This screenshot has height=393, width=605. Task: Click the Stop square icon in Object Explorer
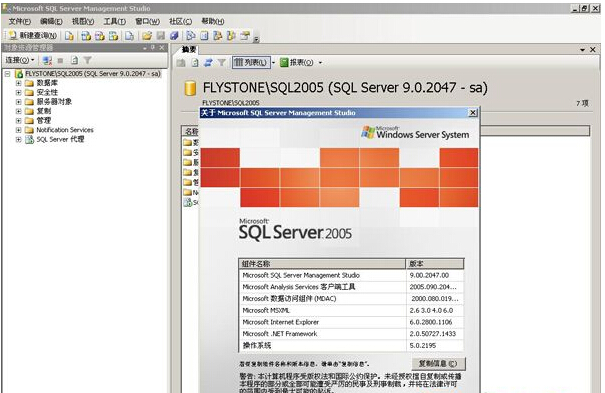point(60,61)
